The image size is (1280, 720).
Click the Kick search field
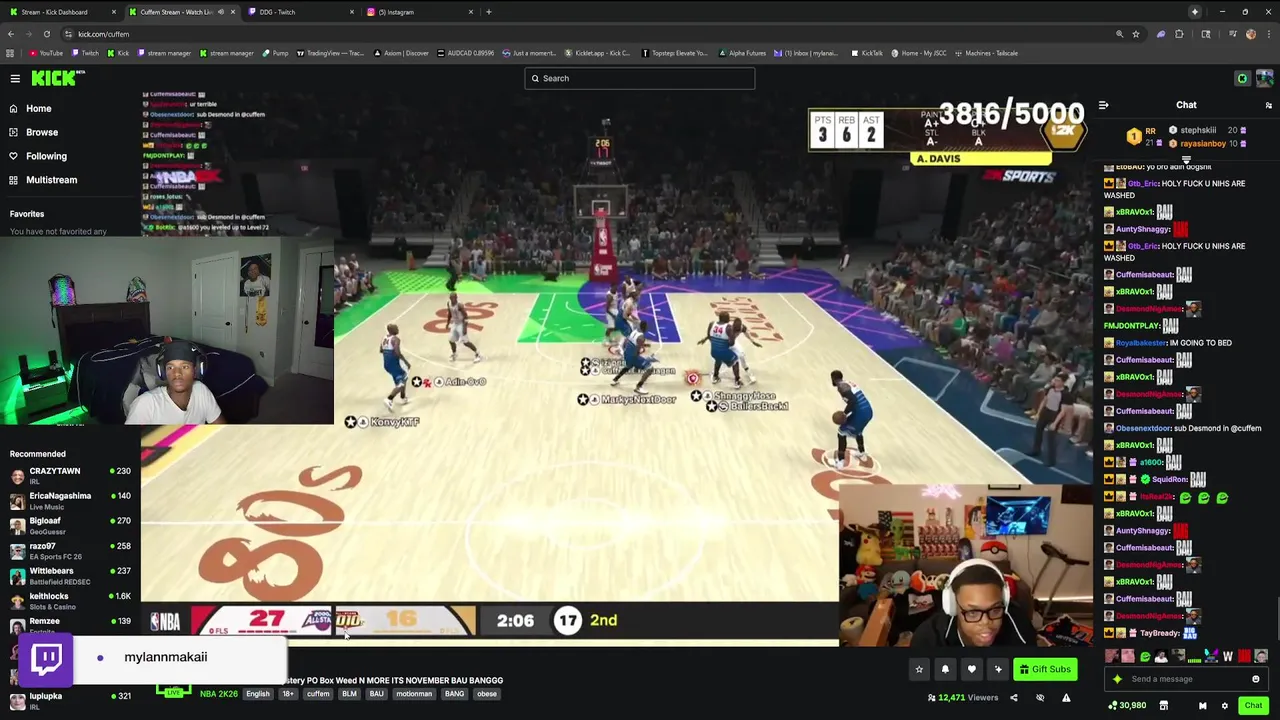click(640, 78)
